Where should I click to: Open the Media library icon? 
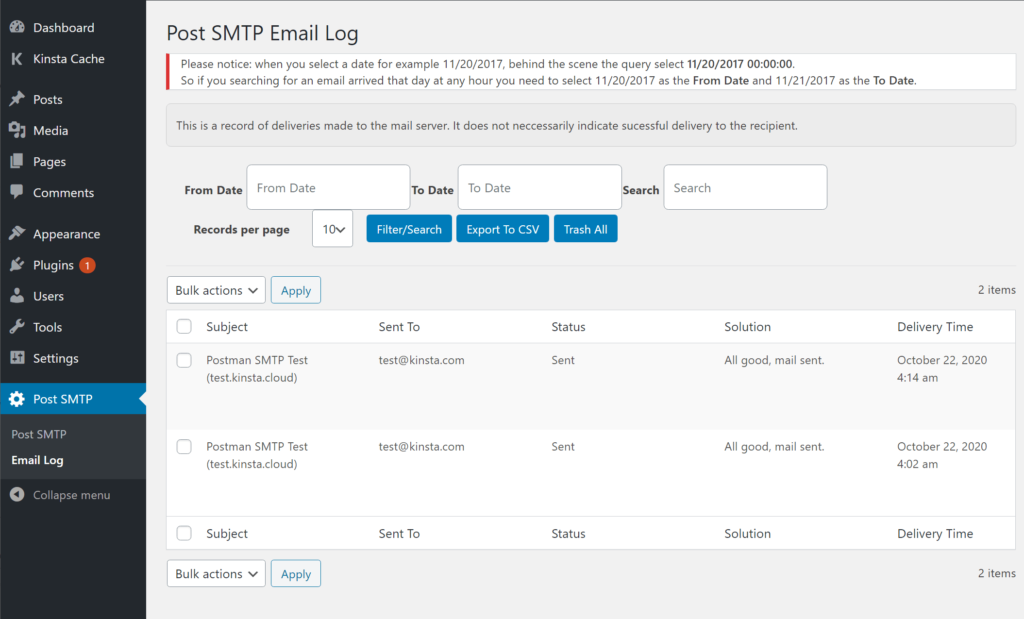tap(18, 130)
